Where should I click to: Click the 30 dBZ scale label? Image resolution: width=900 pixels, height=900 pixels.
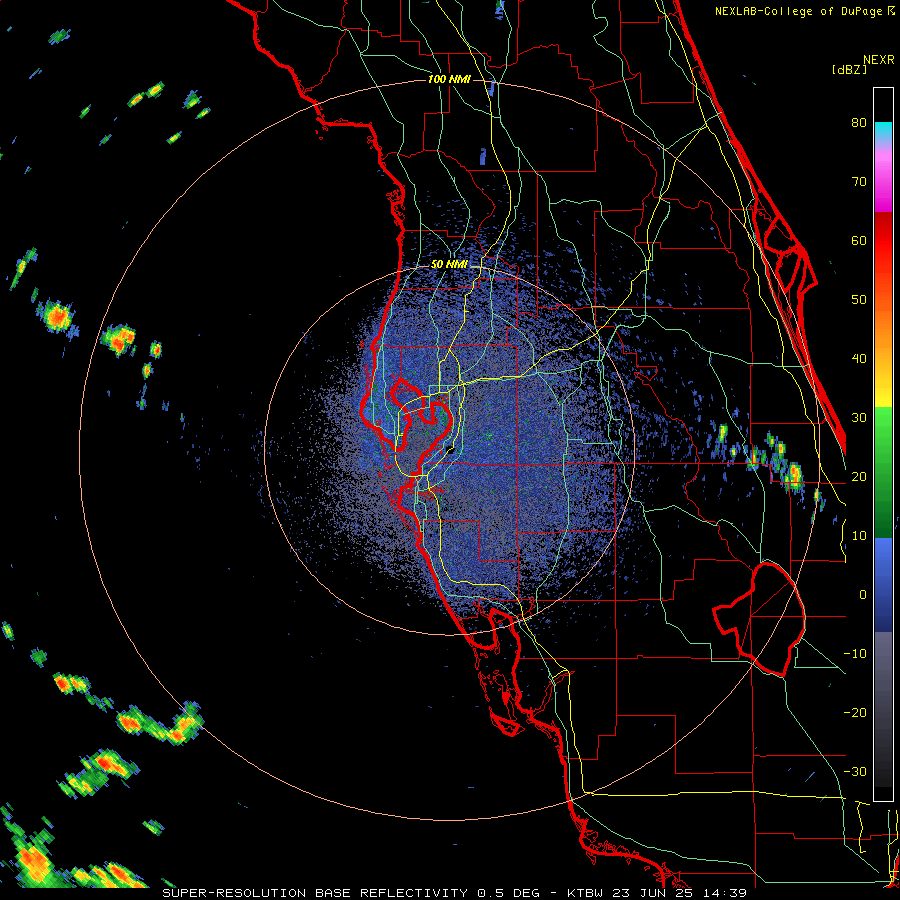859,418
